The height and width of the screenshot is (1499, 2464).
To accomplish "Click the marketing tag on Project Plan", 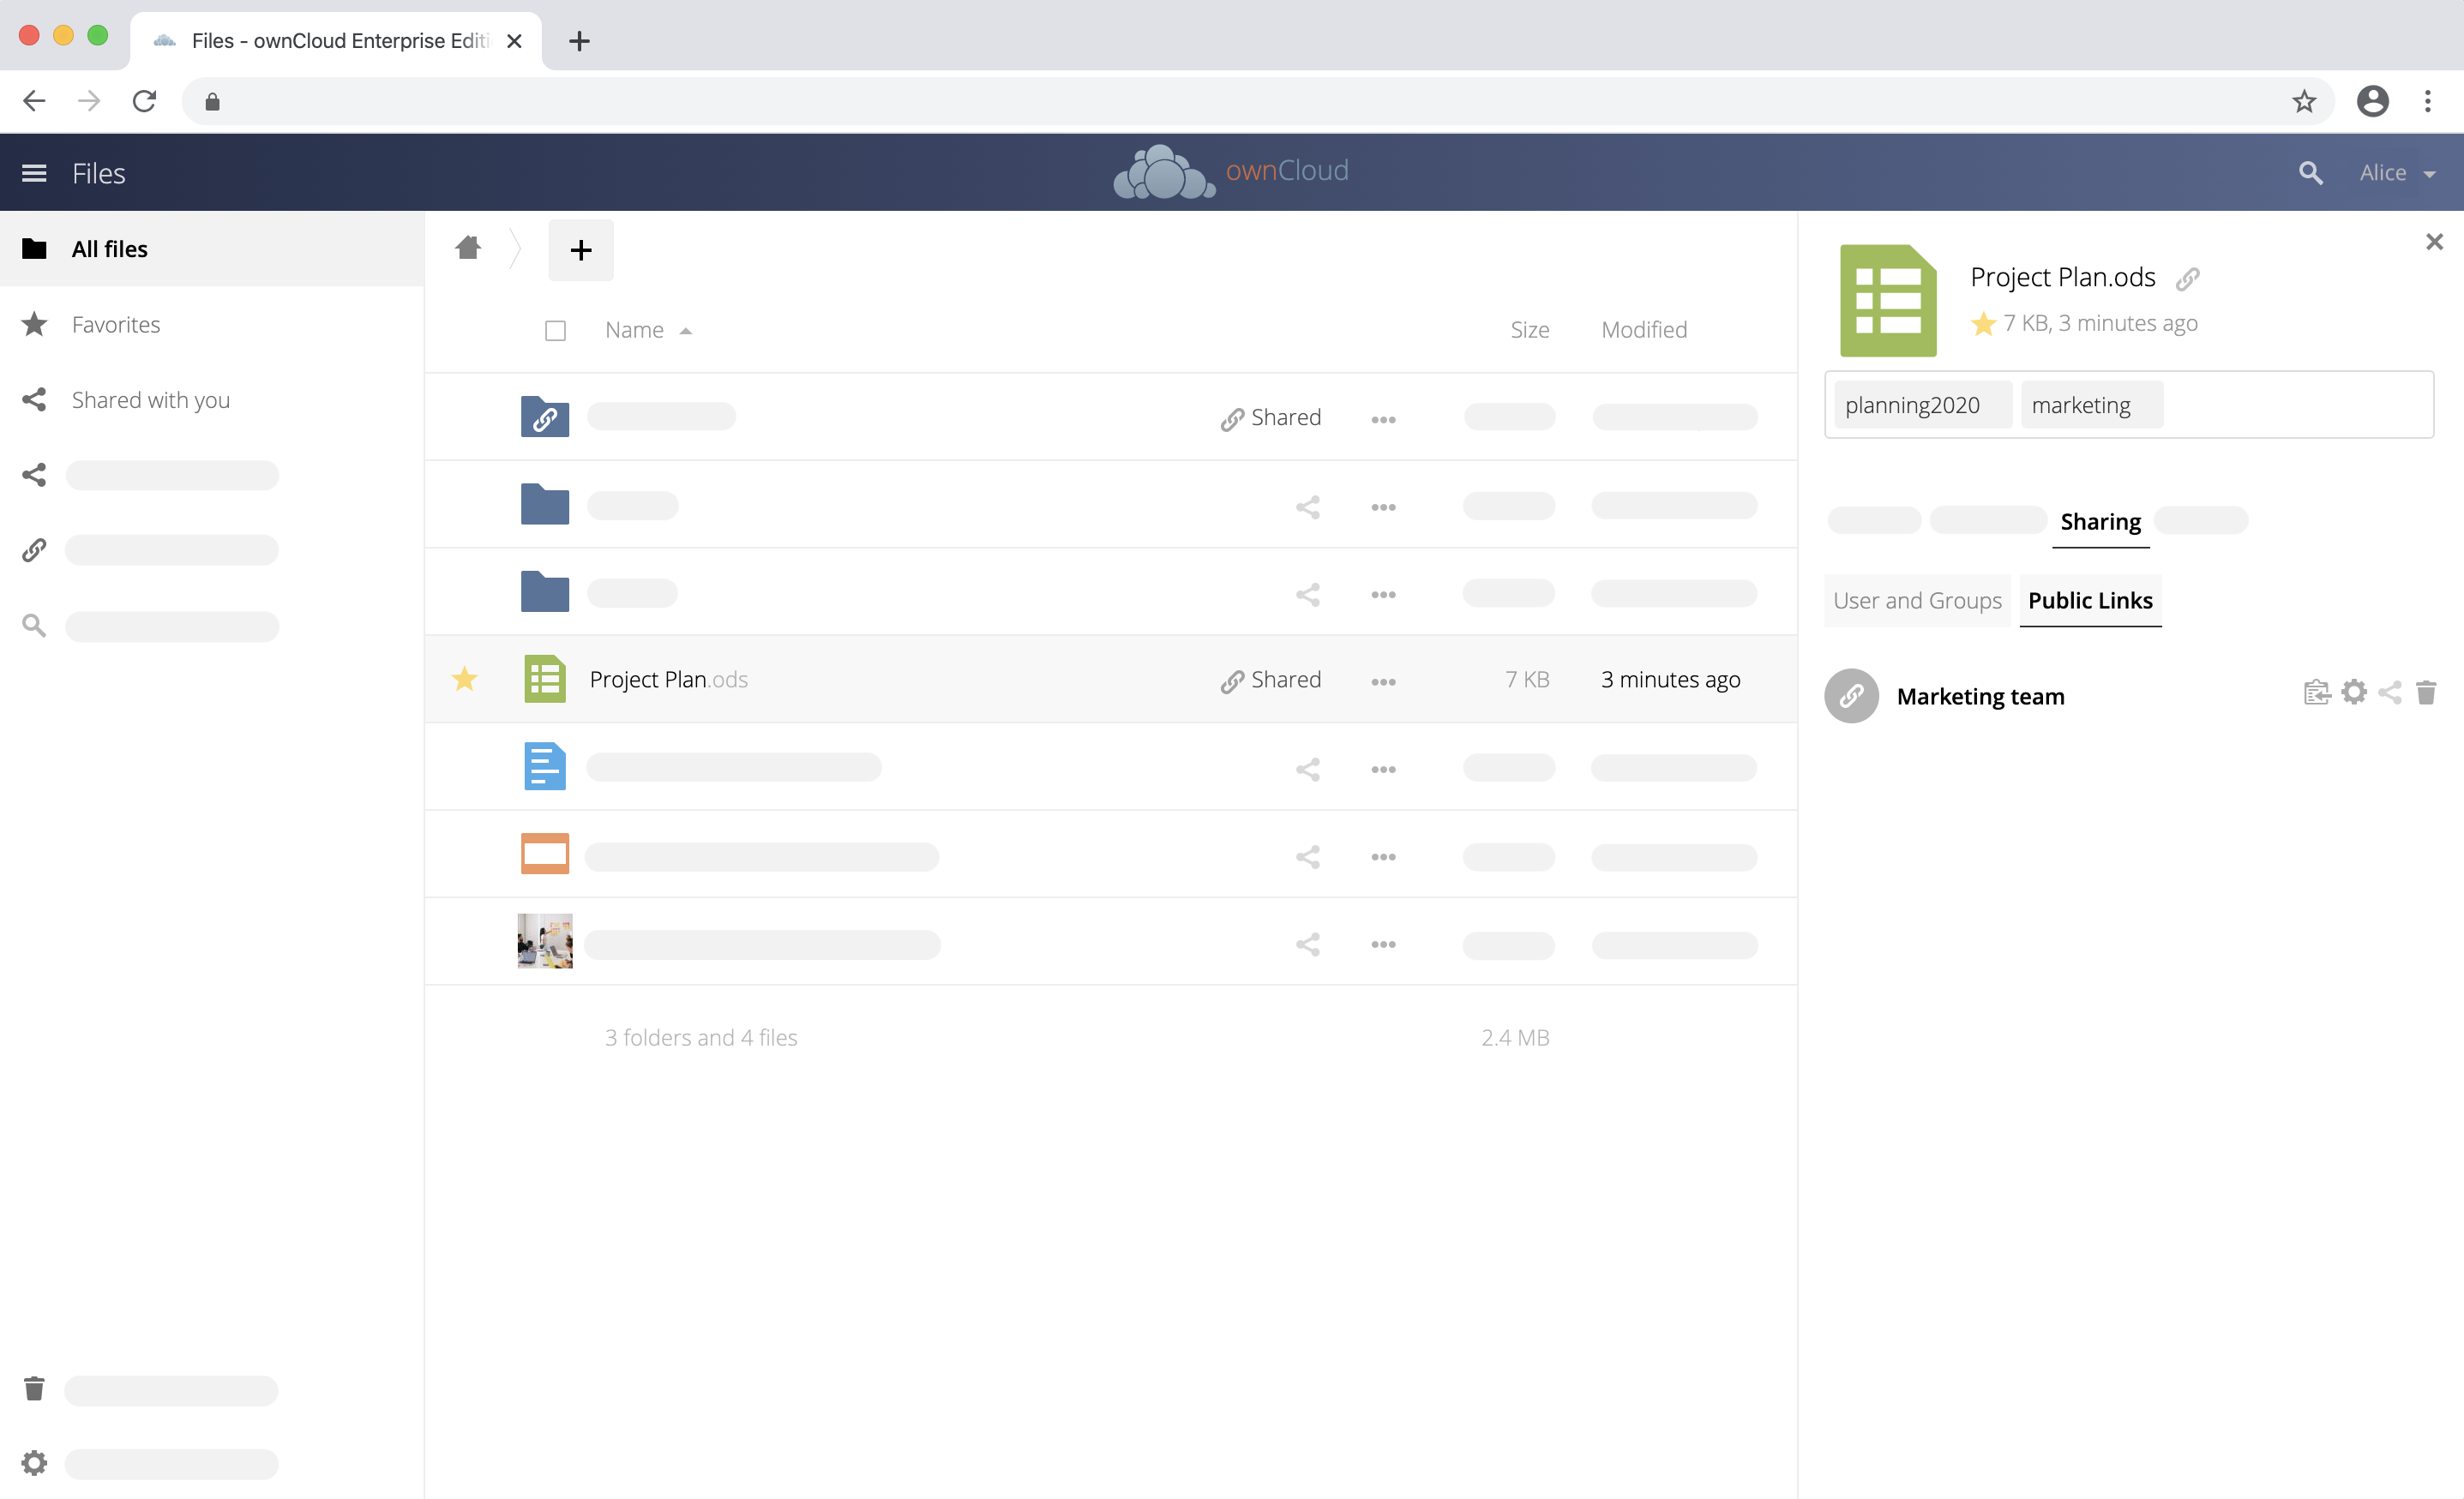I will [2082, 403].
